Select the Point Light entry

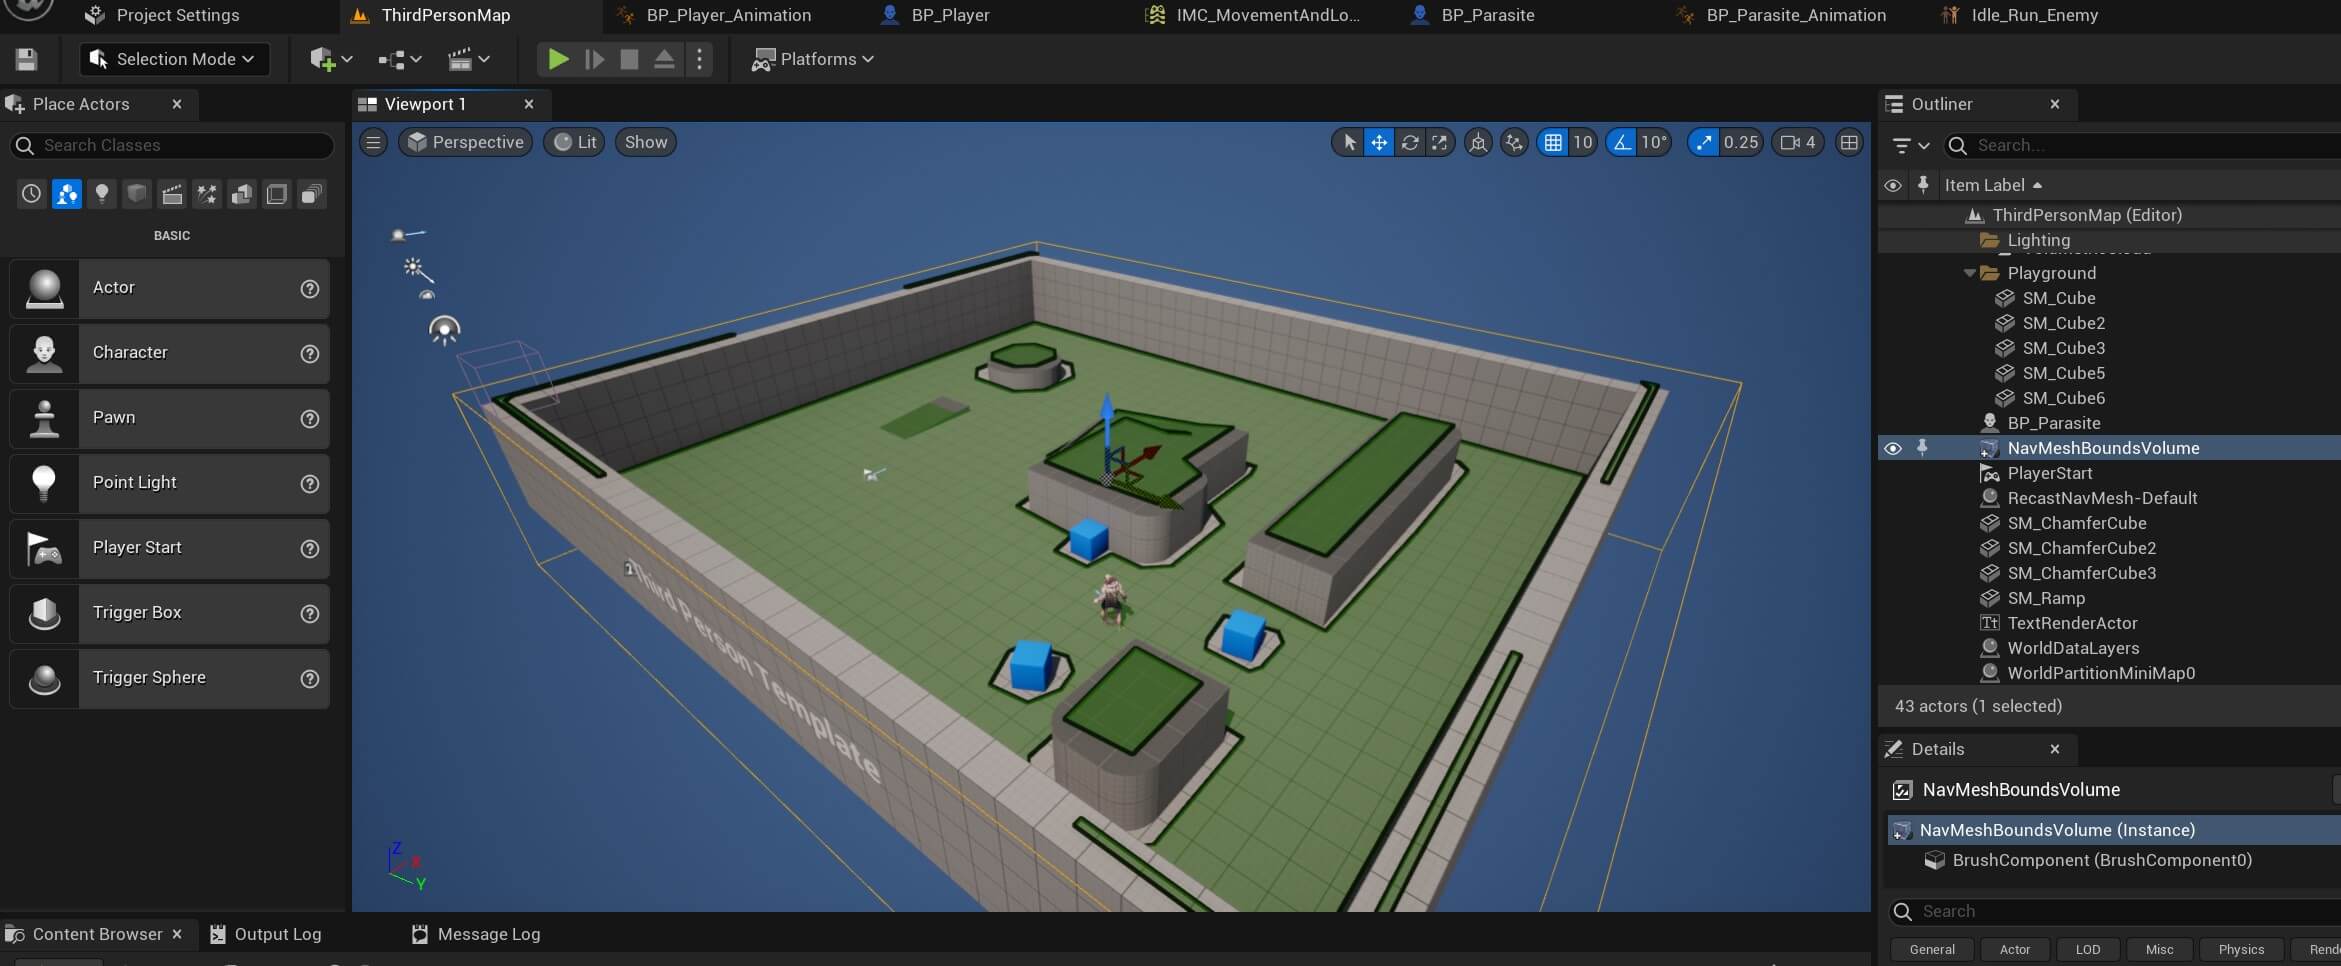(x=169, y=484)
